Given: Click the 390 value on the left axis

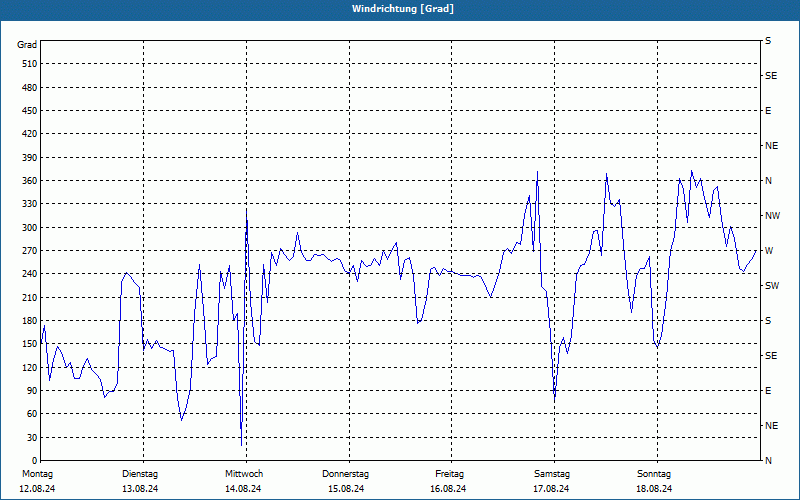Looking at the screenshot, I should [30, 158].
